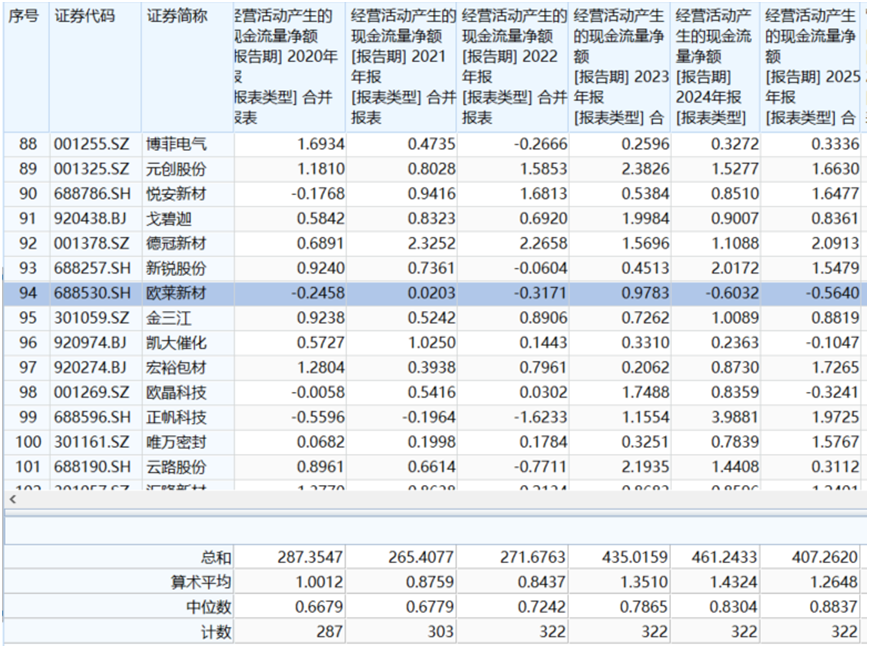Click the value -0.1768 in 悦安新材 row
The image size is (869, 648).
[318, 194]
